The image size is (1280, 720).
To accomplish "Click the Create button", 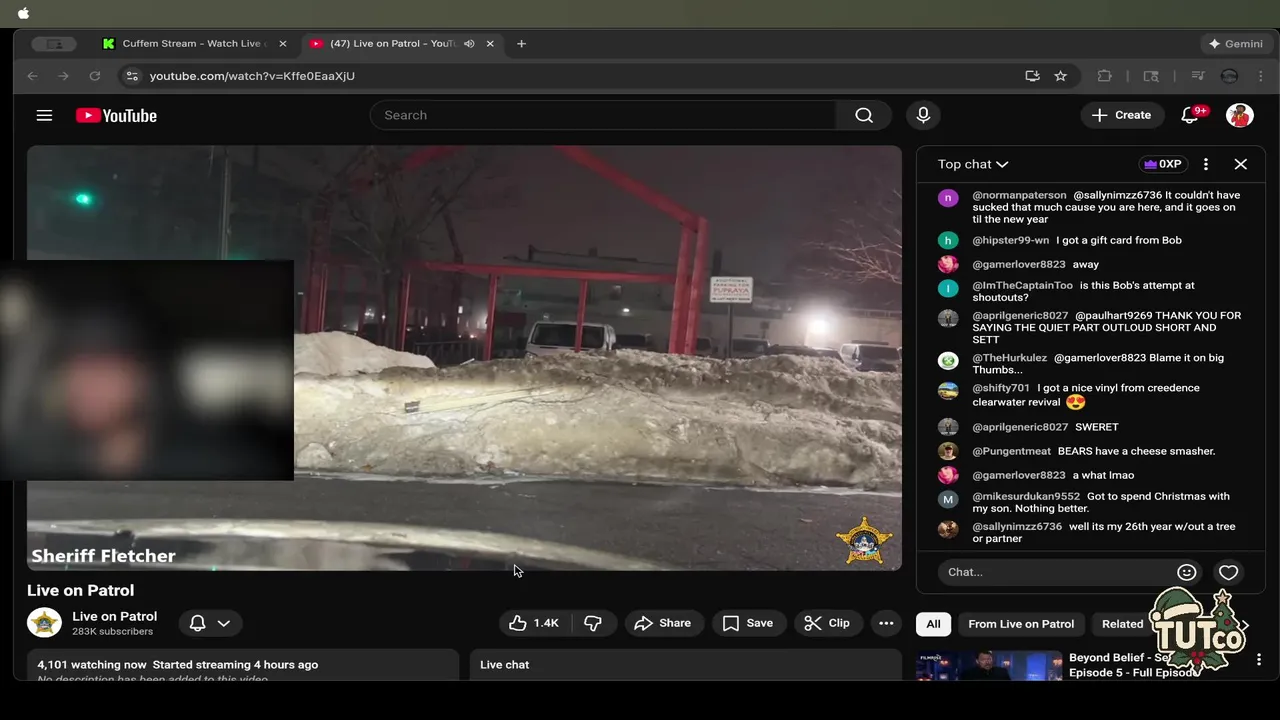I will coord(1121,115).
